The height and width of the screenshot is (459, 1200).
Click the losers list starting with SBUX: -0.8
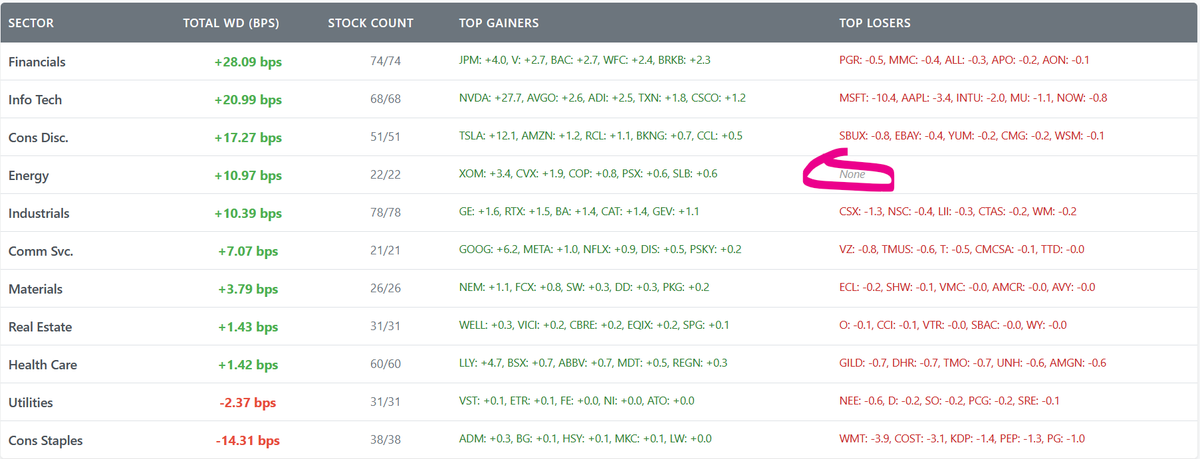tap(971, 137)
